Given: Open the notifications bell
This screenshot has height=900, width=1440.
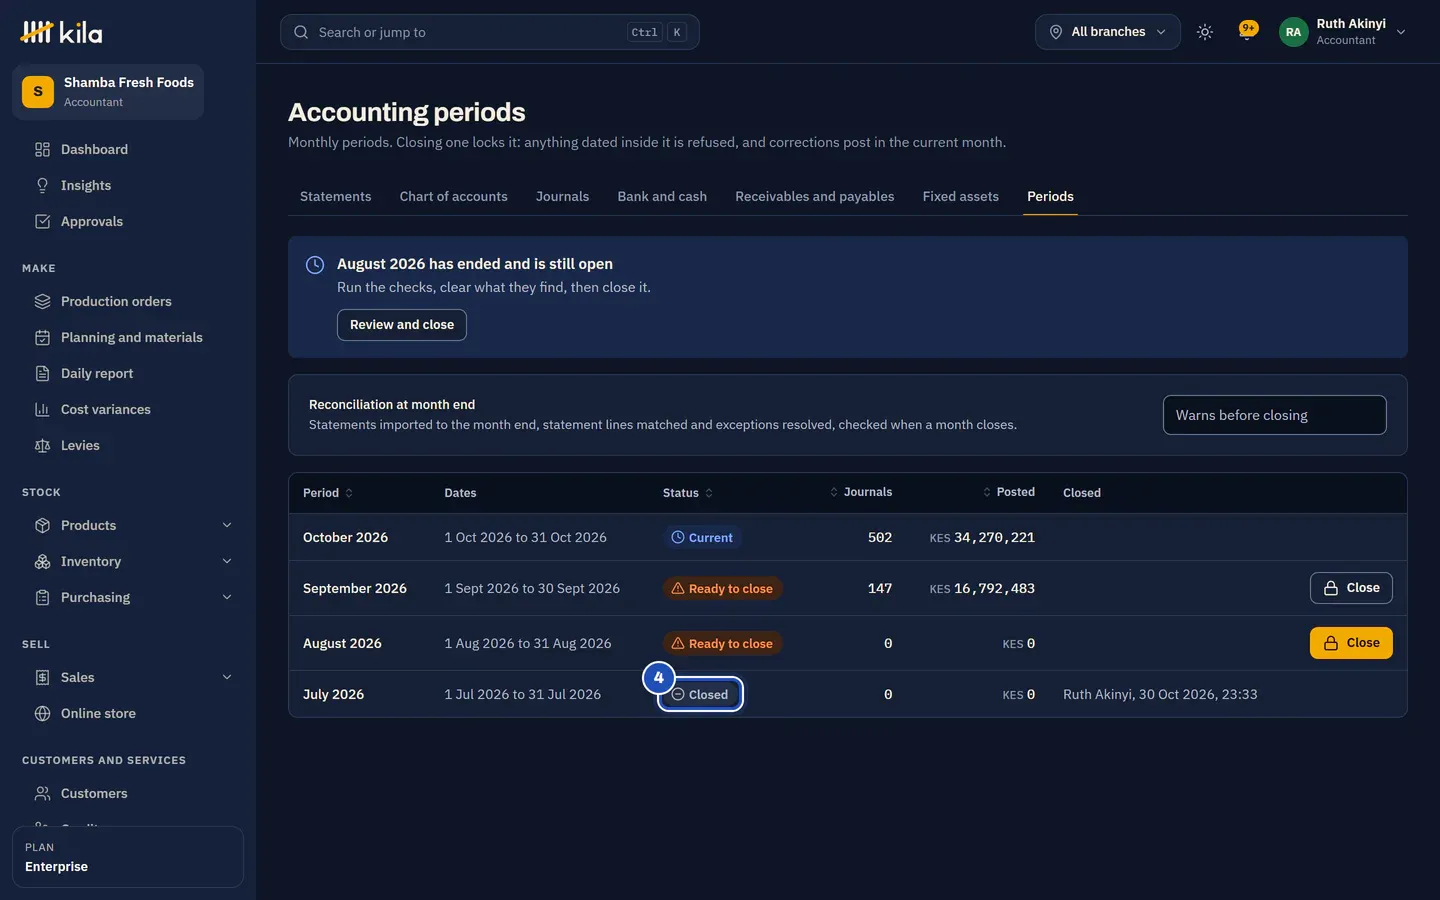Looking at the screenshot, I should point(1247,31).
